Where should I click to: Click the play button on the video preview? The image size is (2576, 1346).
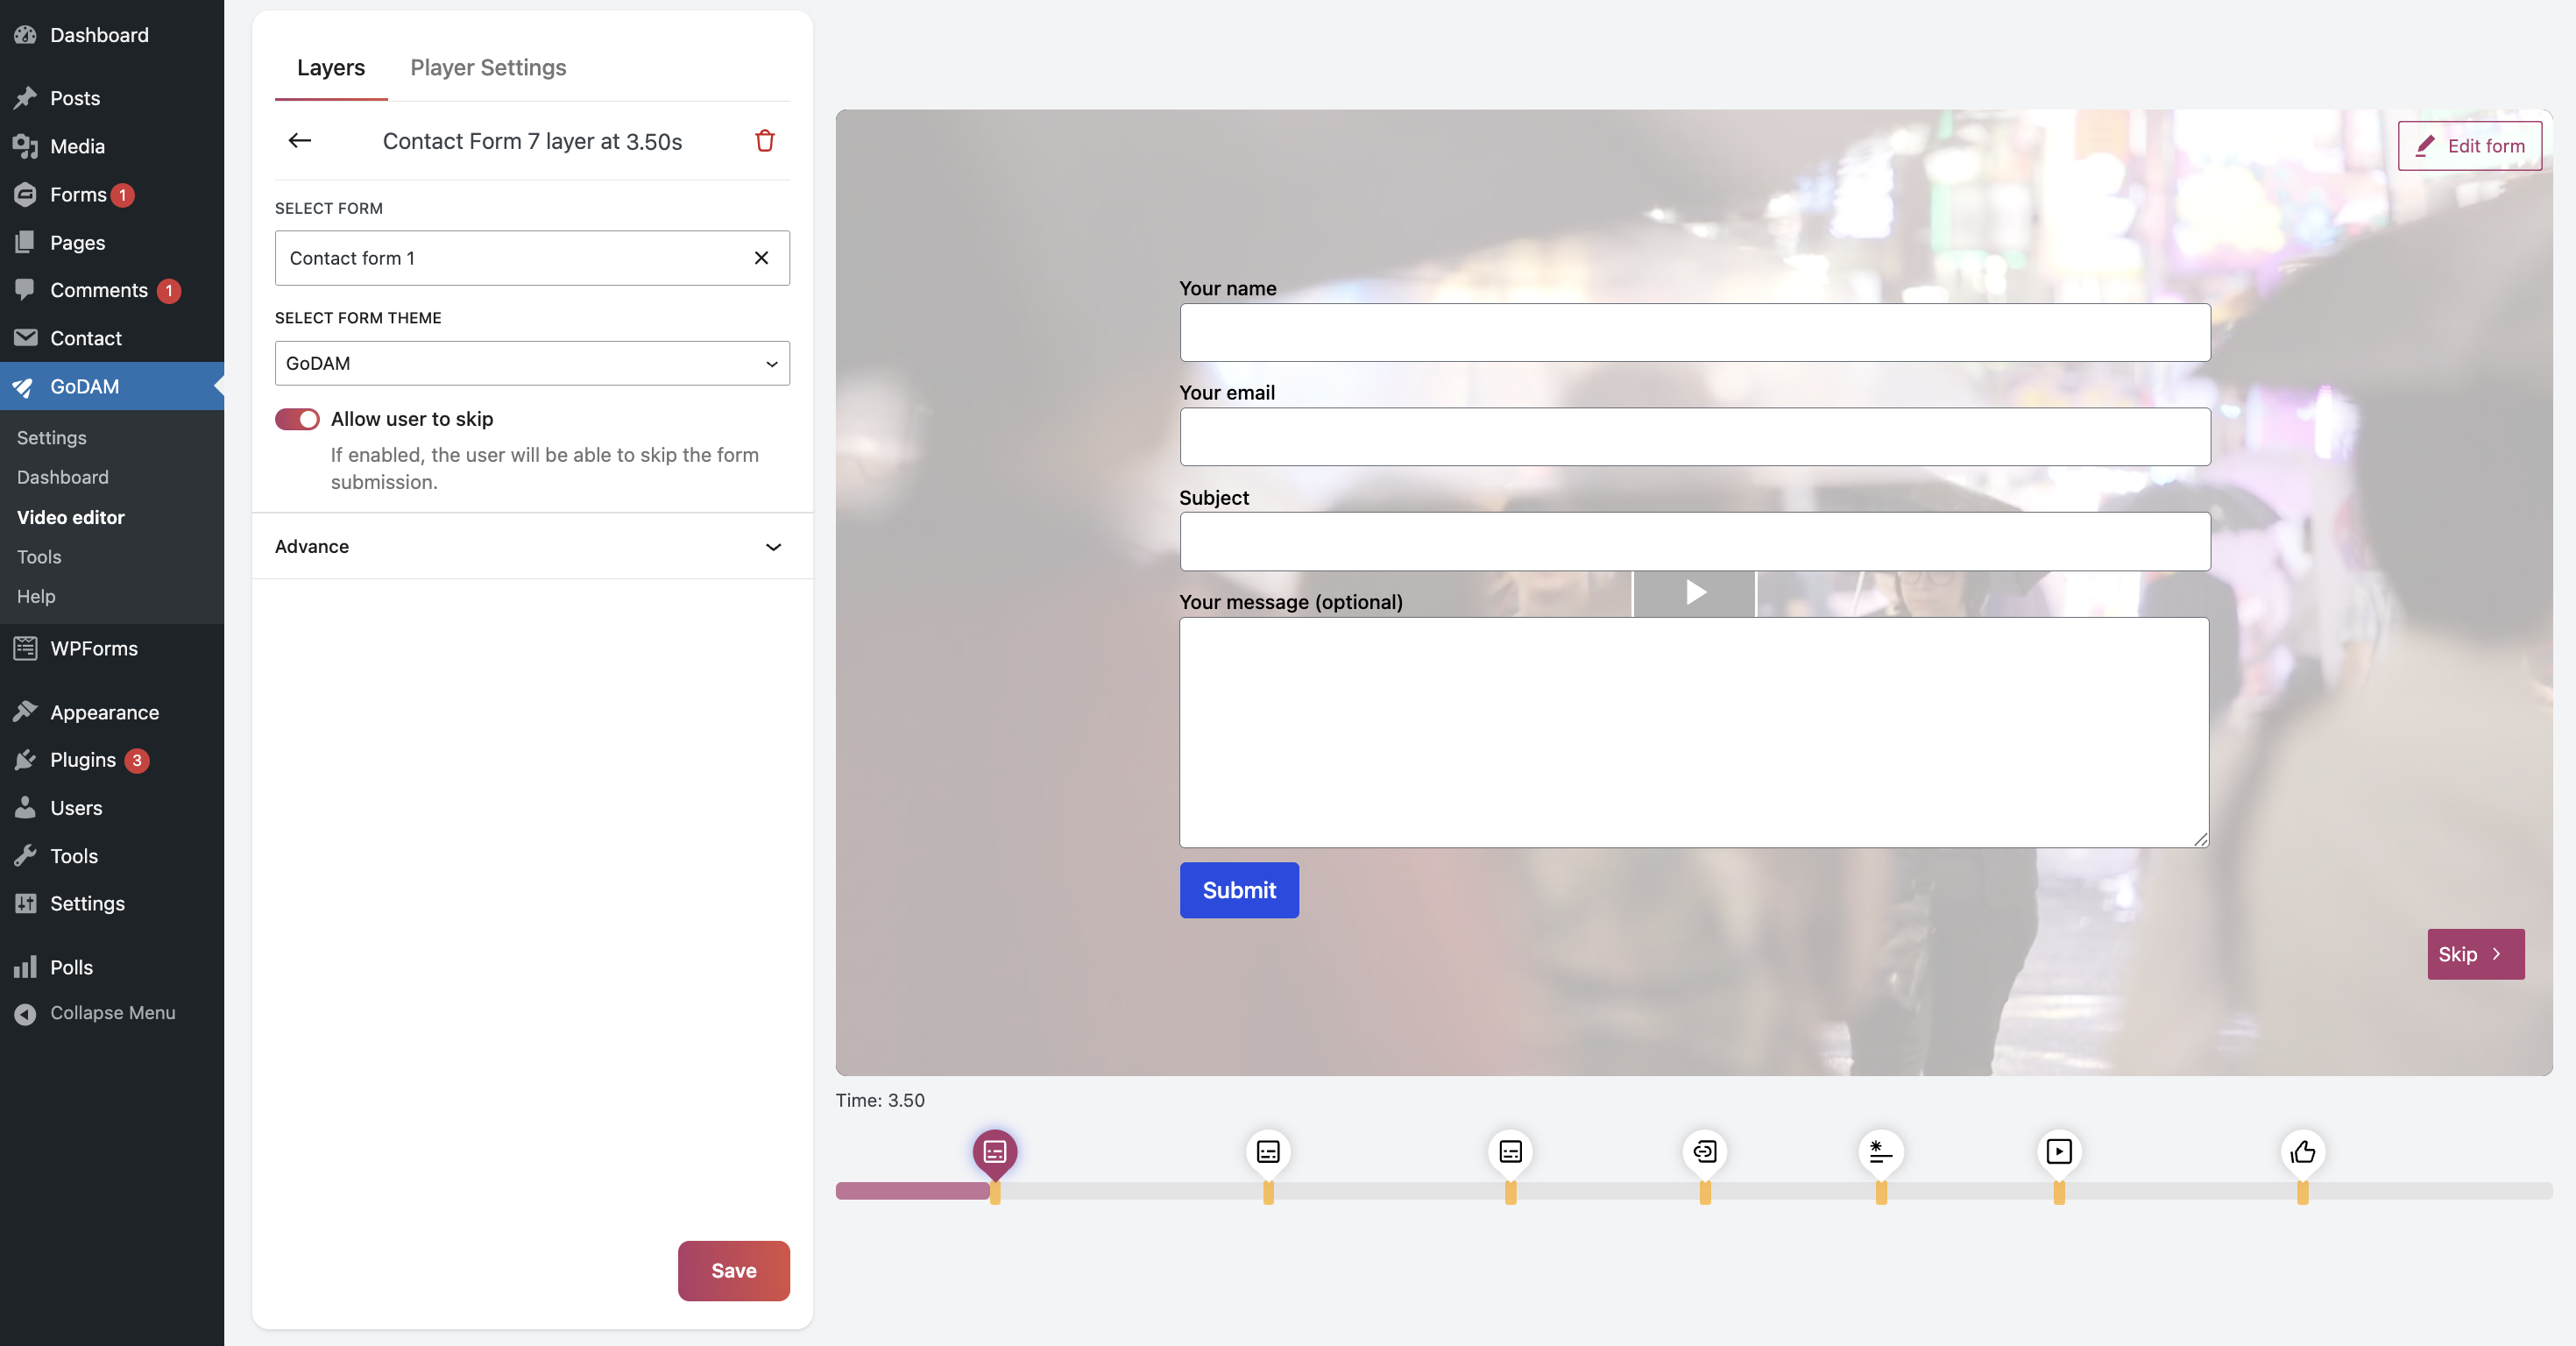pyautogui.click(x=1694, y=593)
